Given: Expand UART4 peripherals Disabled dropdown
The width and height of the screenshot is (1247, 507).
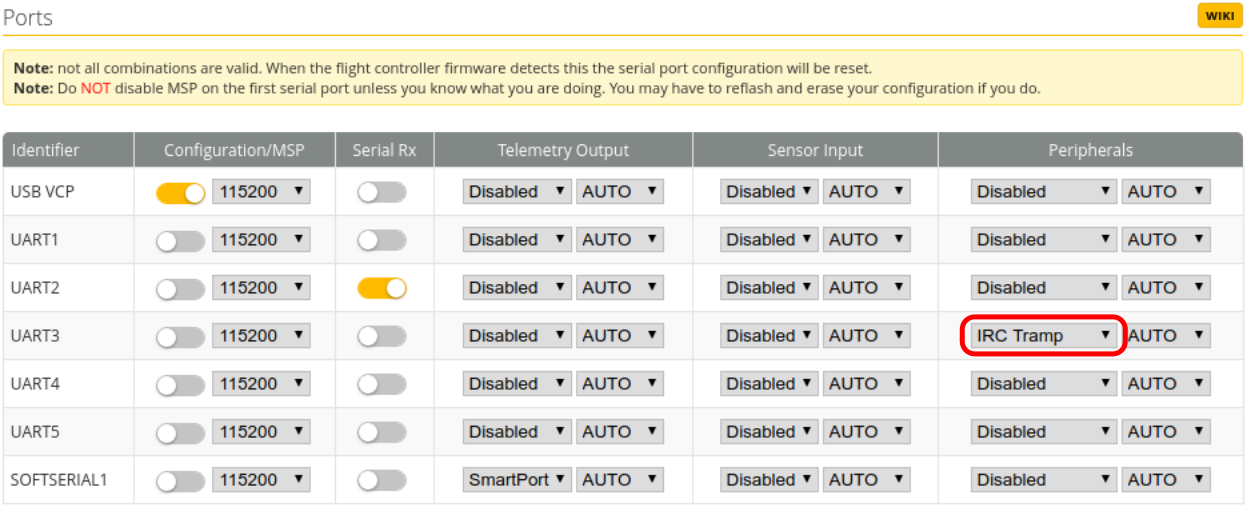Looking at the screenshot, I should coord(1043,384).
